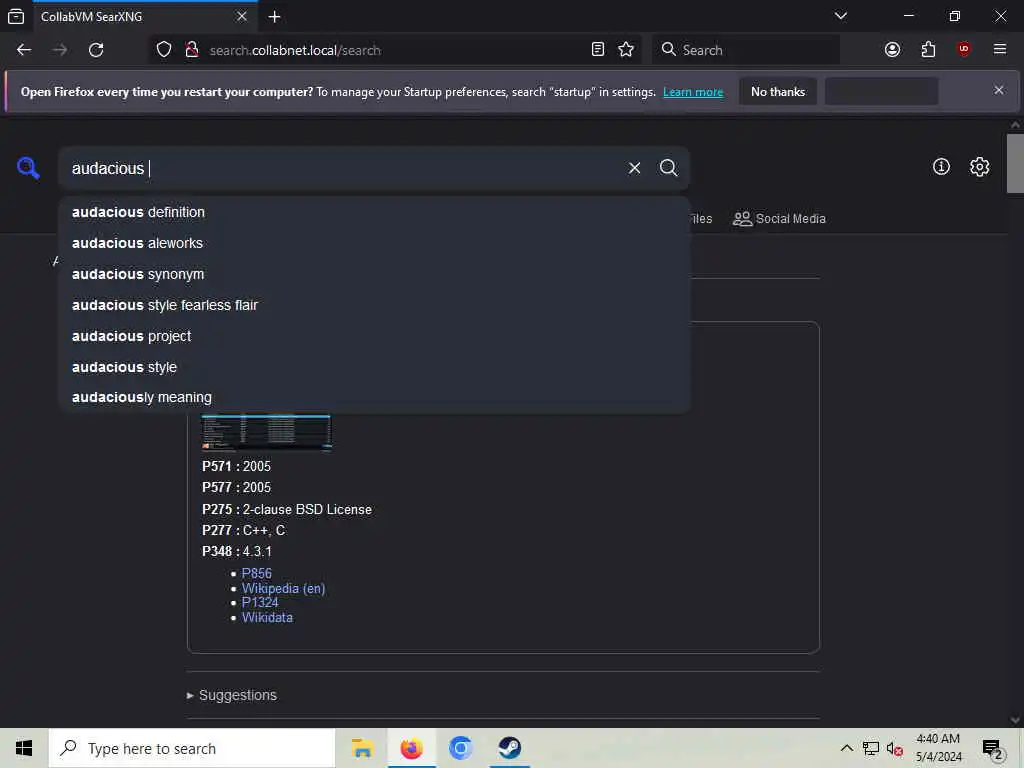
Task: Open the Firefox View icon
Action: click(16, 17)
